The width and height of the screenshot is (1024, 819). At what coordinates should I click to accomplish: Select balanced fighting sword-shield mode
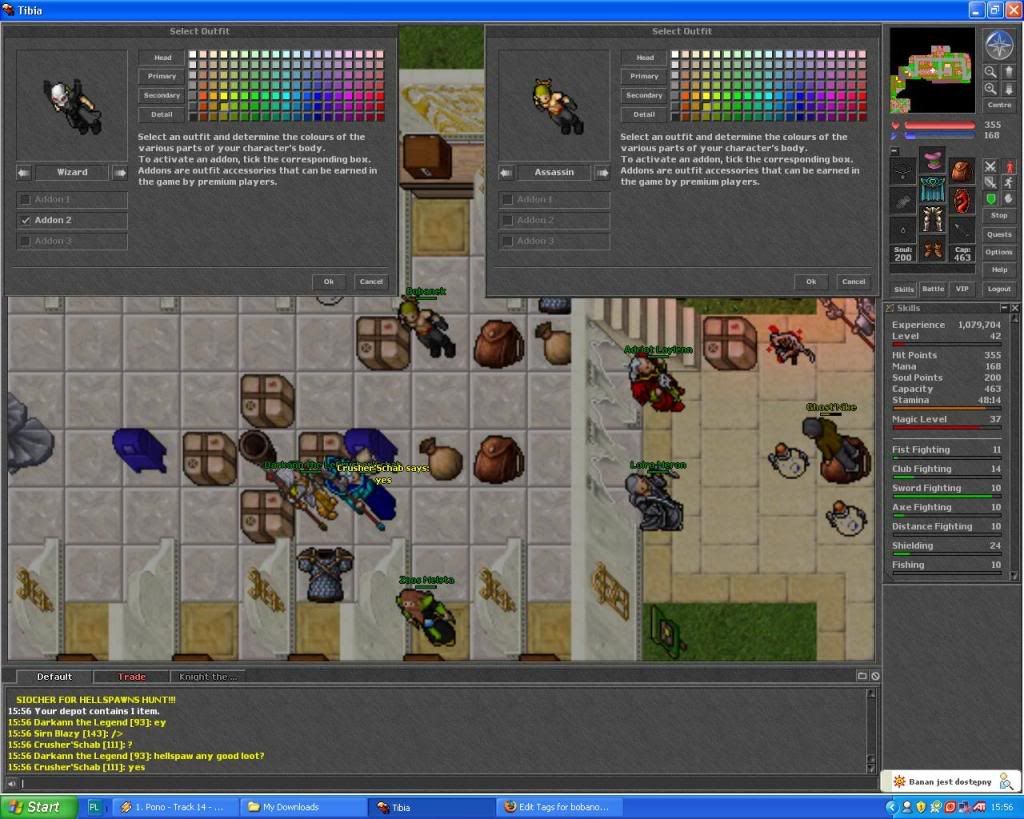point(991,182)
